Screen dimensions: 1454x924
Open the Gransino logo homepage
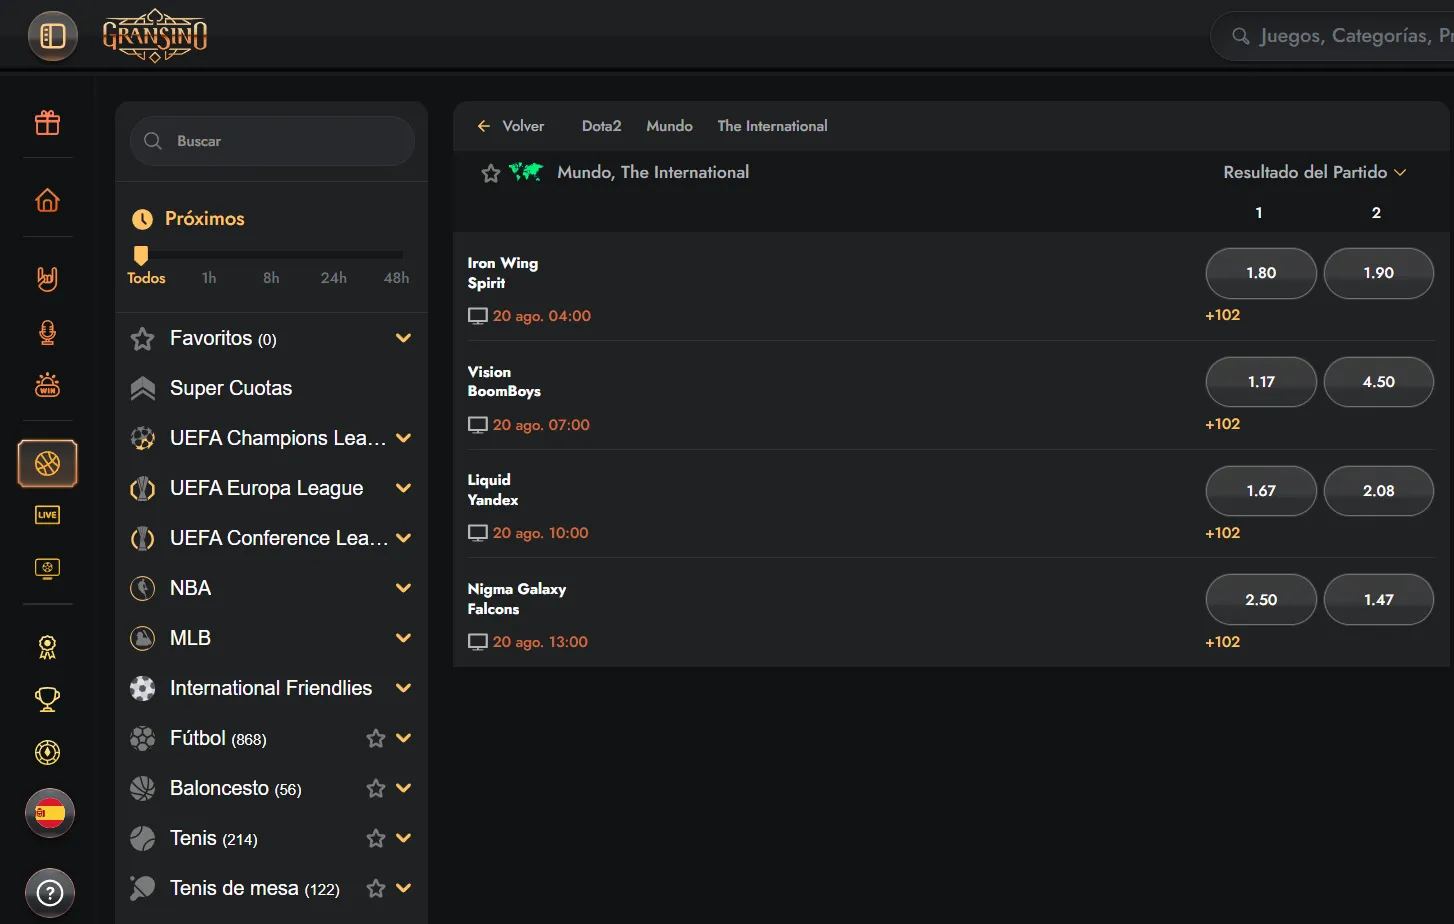click(155, 36)
